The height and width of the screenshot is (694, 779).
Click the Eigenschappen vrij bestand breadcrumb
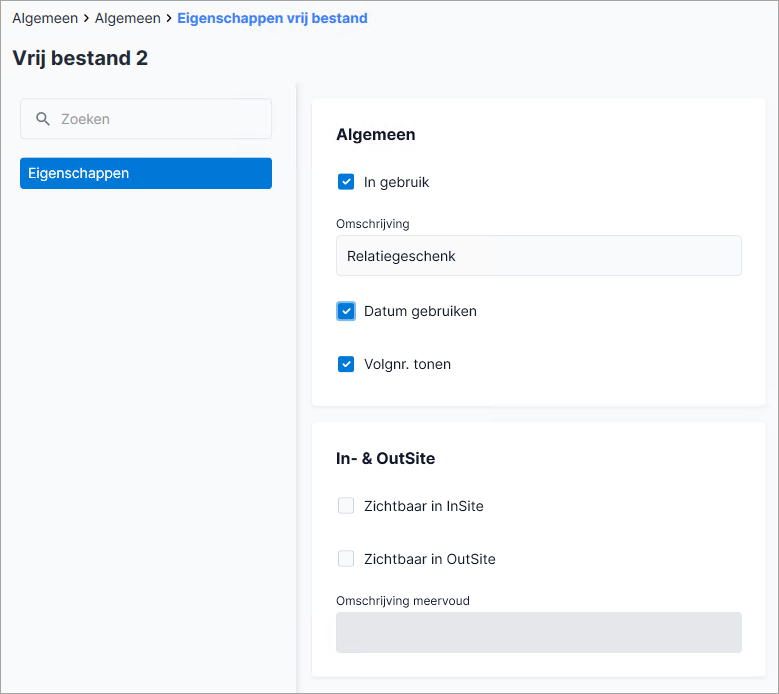(x=272, y=18)
